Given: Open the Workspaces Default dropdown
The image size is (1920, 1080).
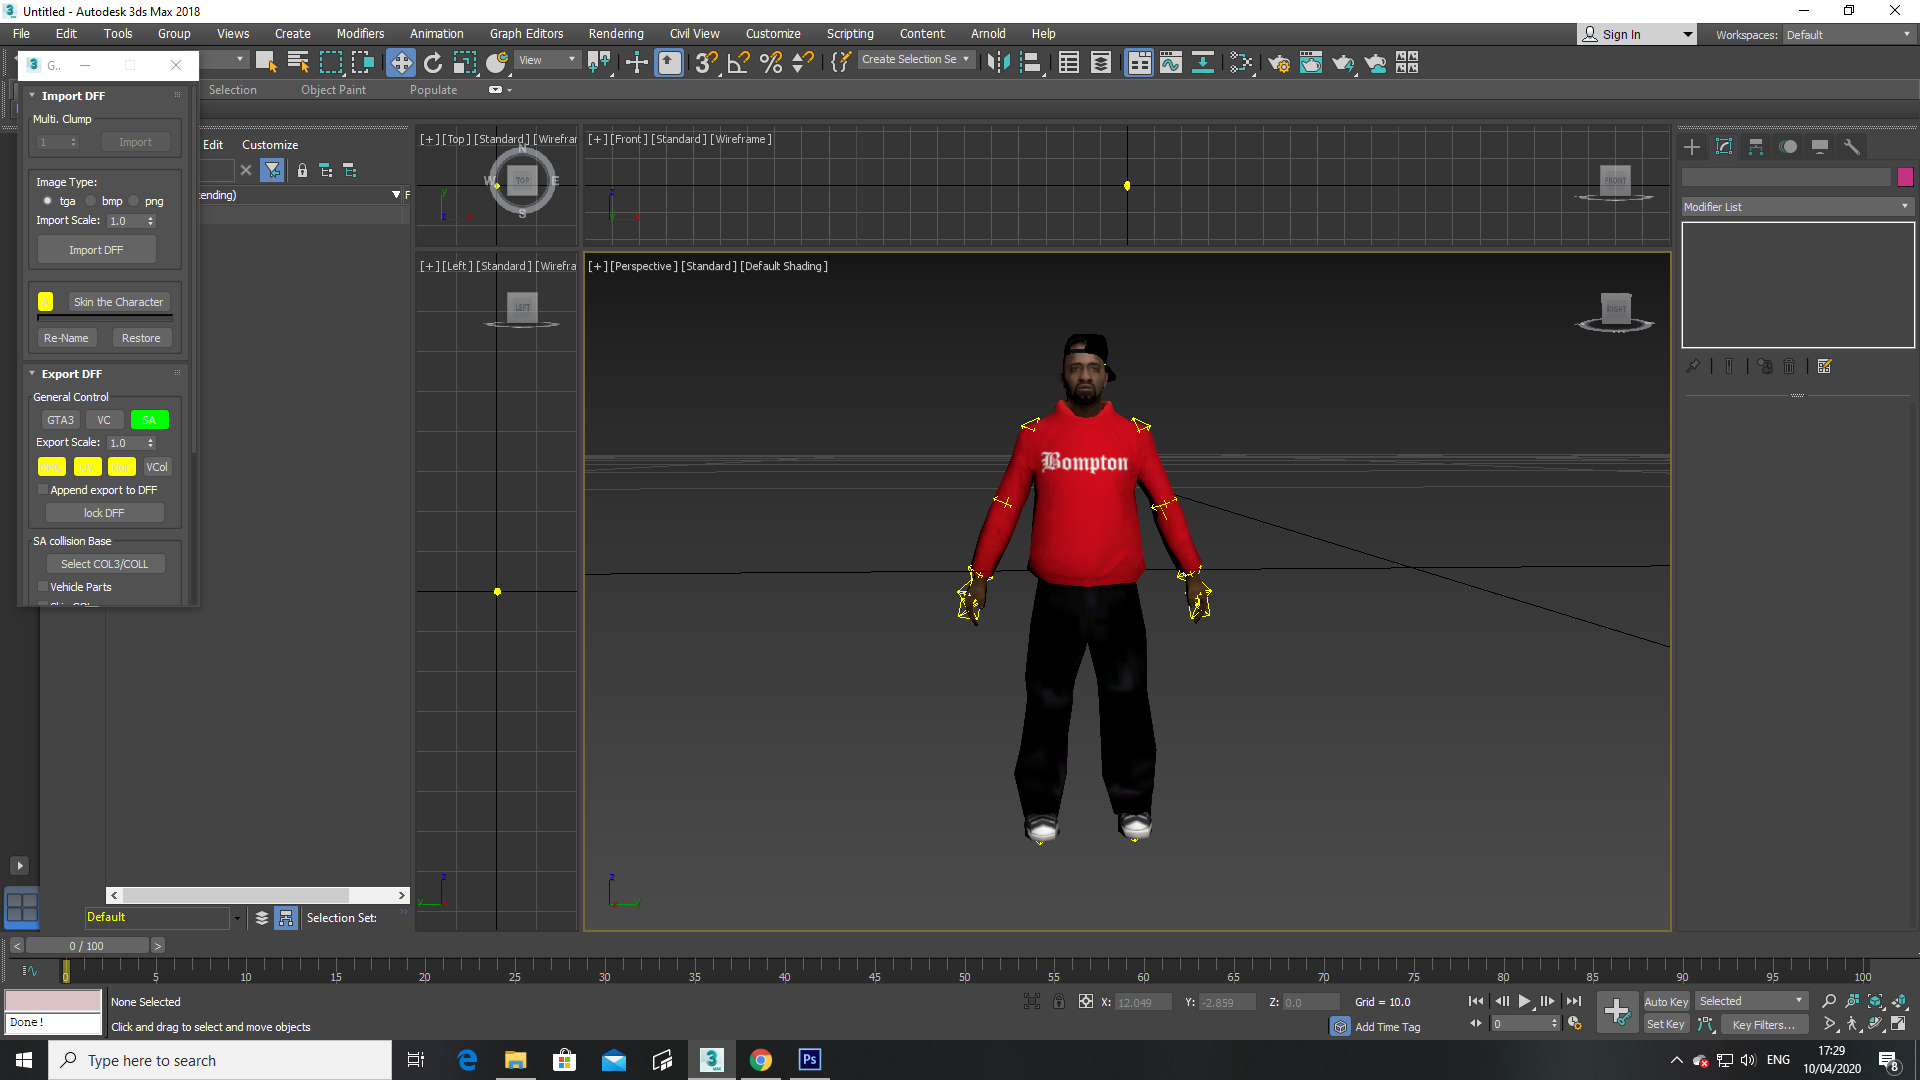Looking at the screenshot, I should [1848, 35].
